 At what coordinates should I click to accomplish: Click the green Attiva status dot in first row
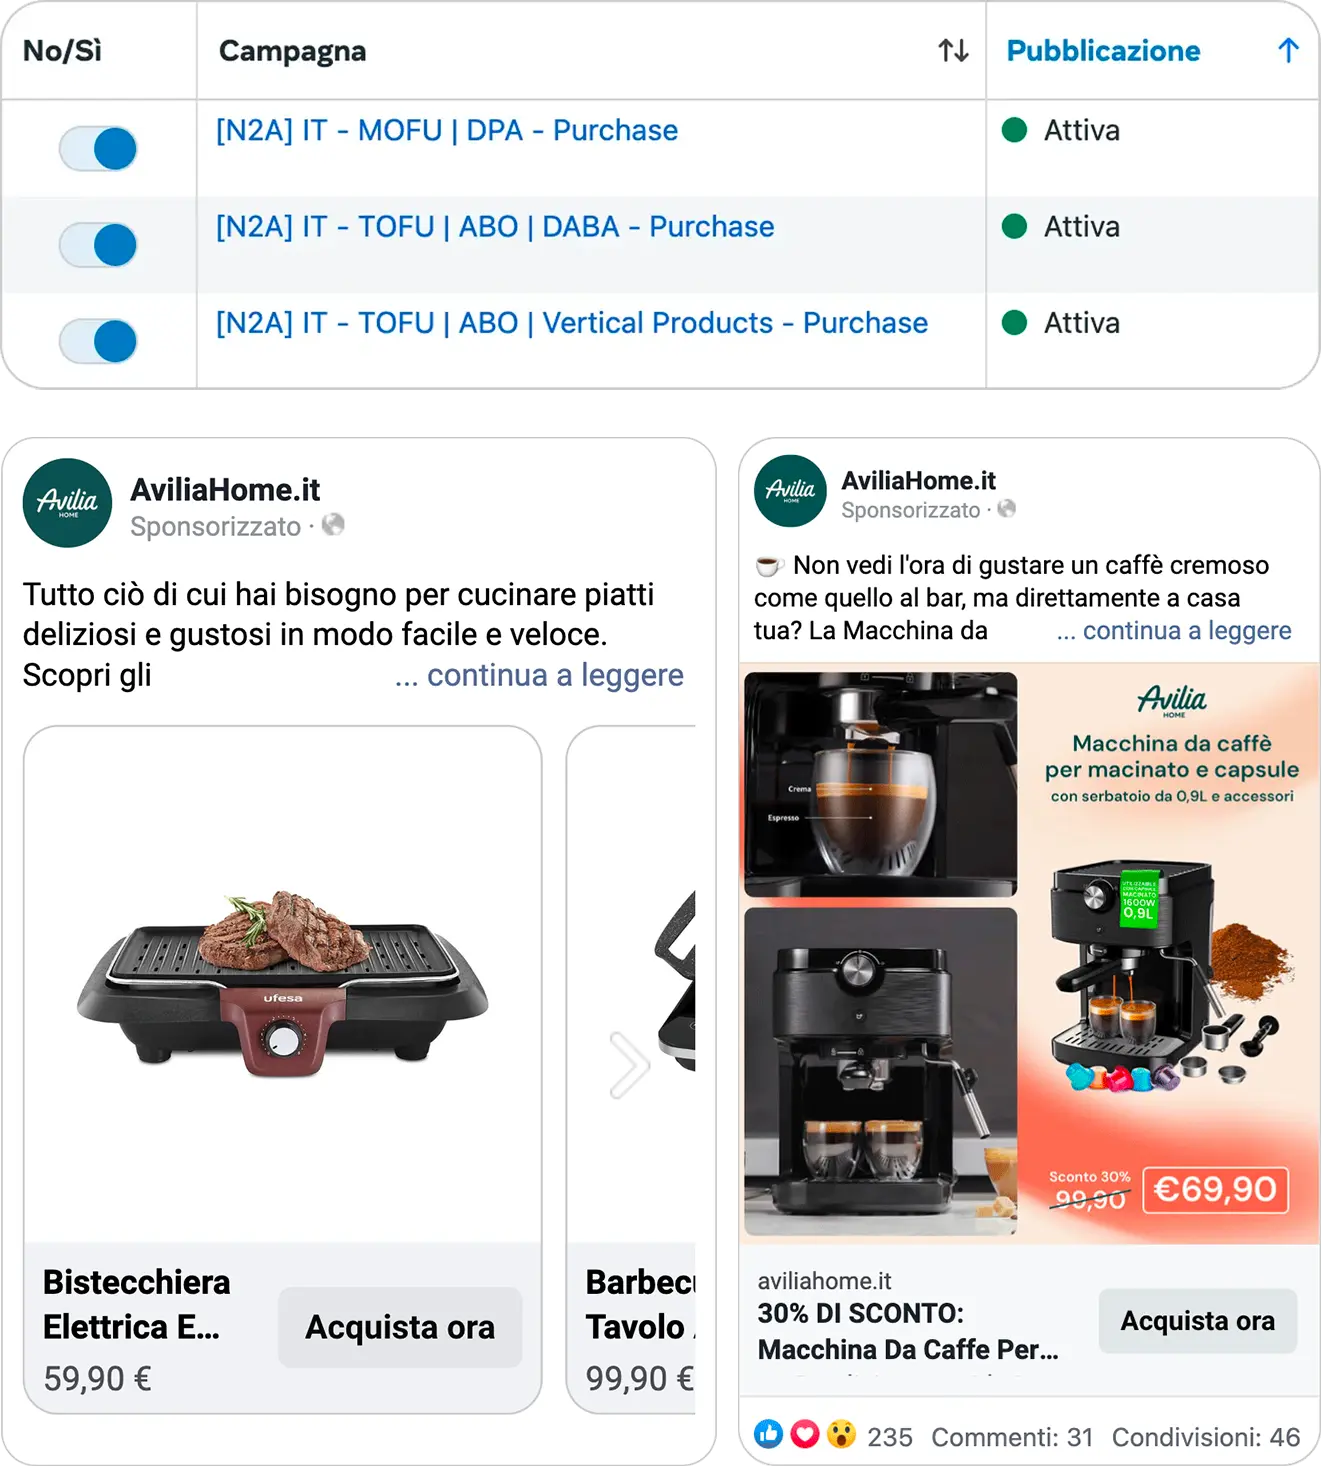1014,130
